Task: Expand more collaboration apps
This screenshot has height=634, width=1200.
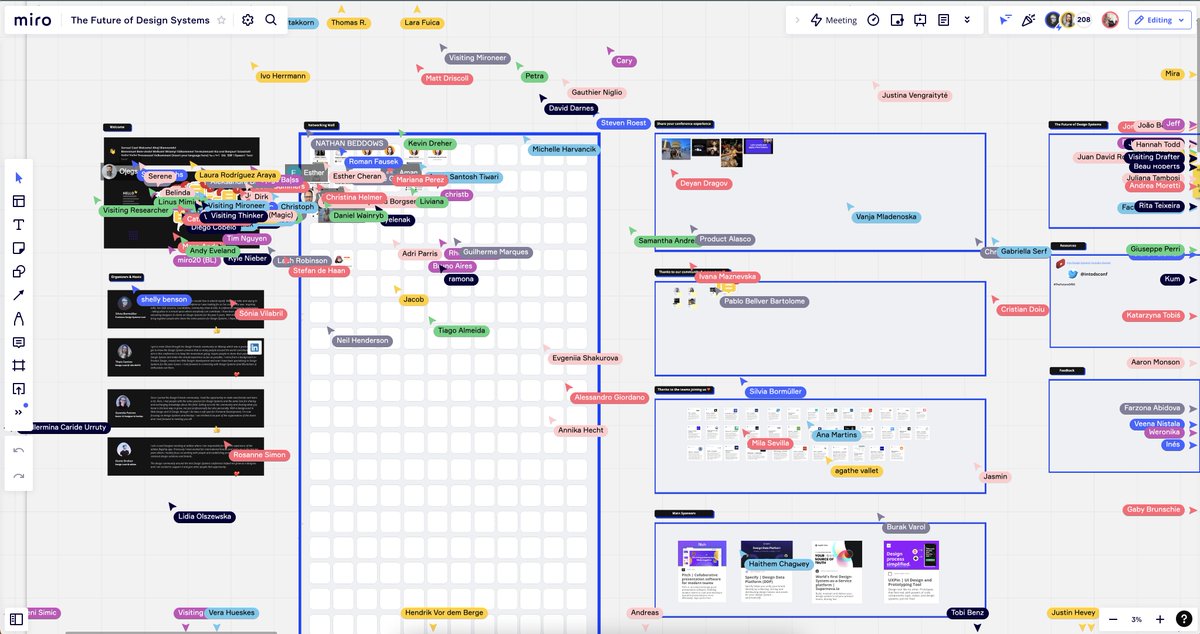Action: point(967,20)
